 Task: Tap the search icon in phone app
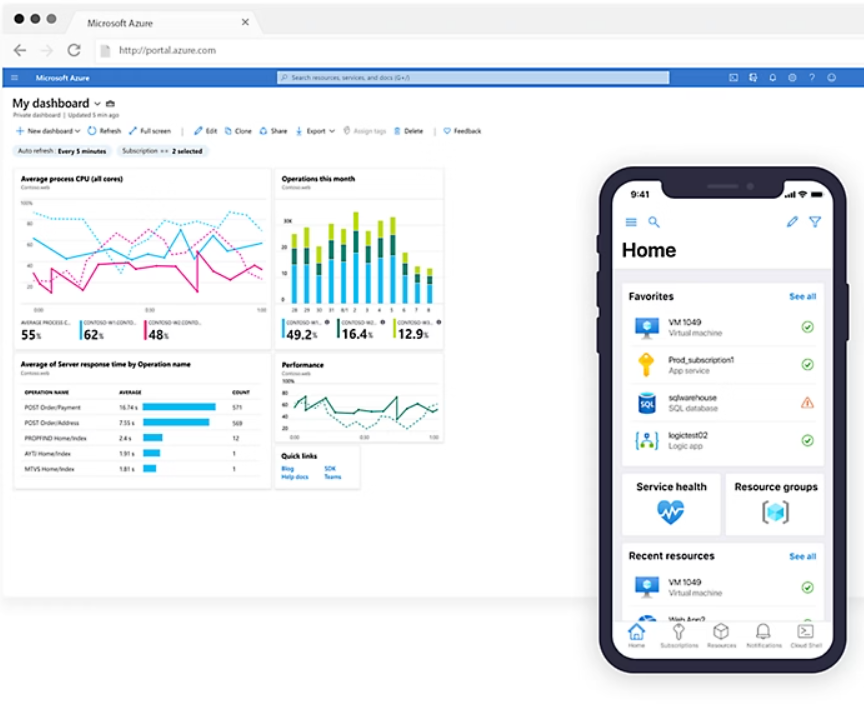tap(654, 222)
